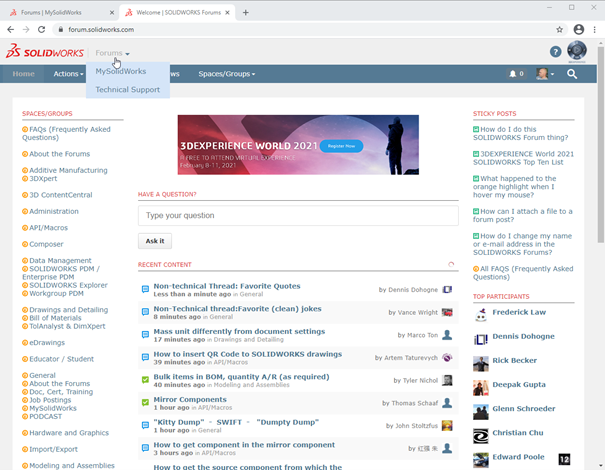The image size is (605, 470).
Task: Open Mass unit differently from document settings
Action: (x=239, y=331)
